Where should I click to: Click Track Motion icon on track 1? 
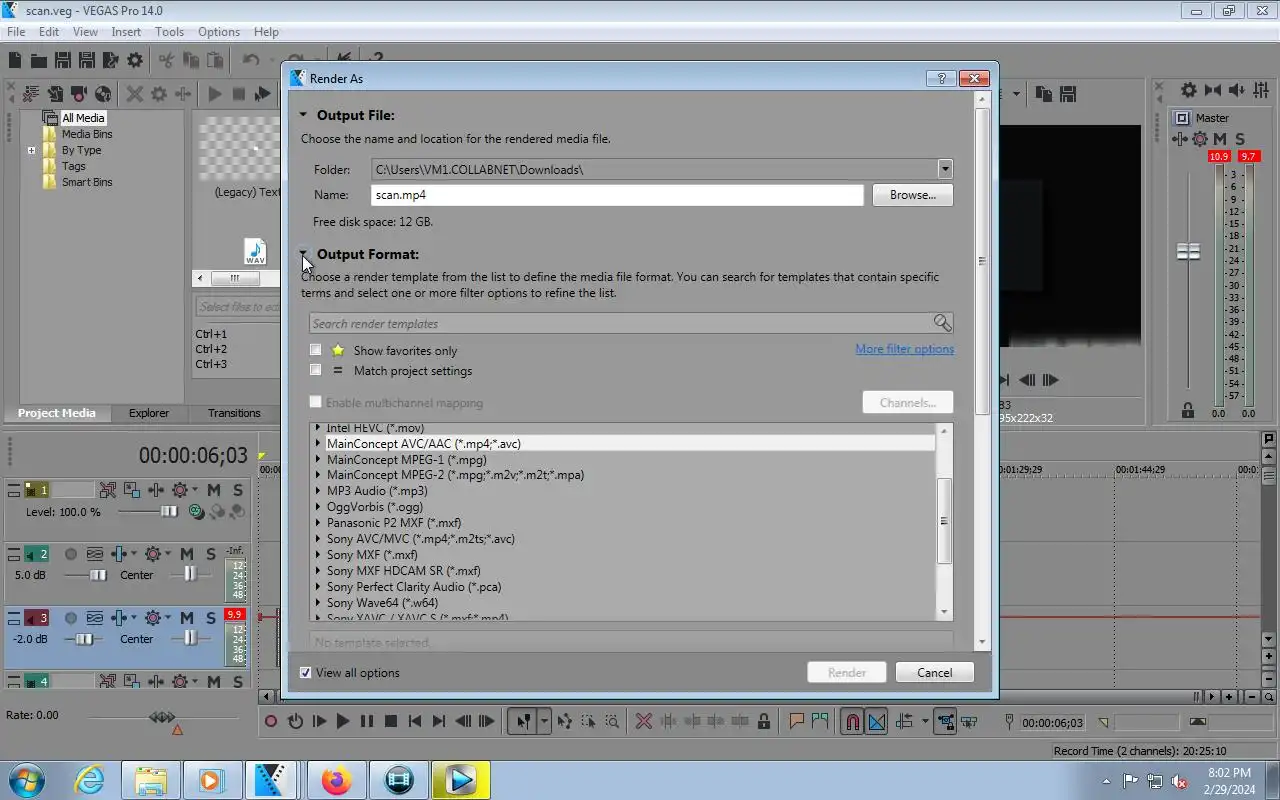(132, 490)
